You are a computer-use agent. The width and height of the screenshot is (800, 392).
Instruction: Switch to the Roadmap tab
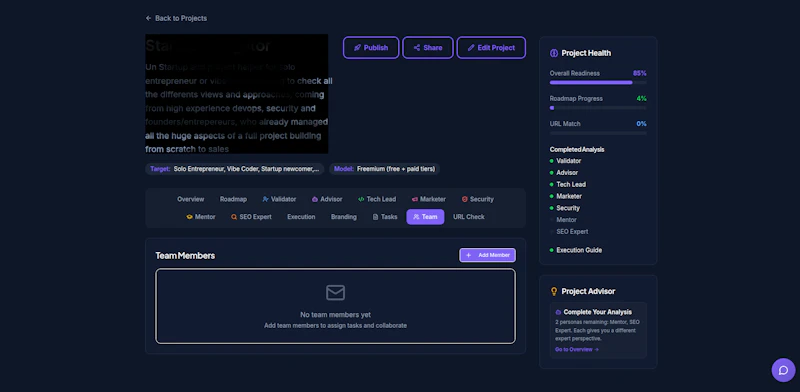pos(233,199)
